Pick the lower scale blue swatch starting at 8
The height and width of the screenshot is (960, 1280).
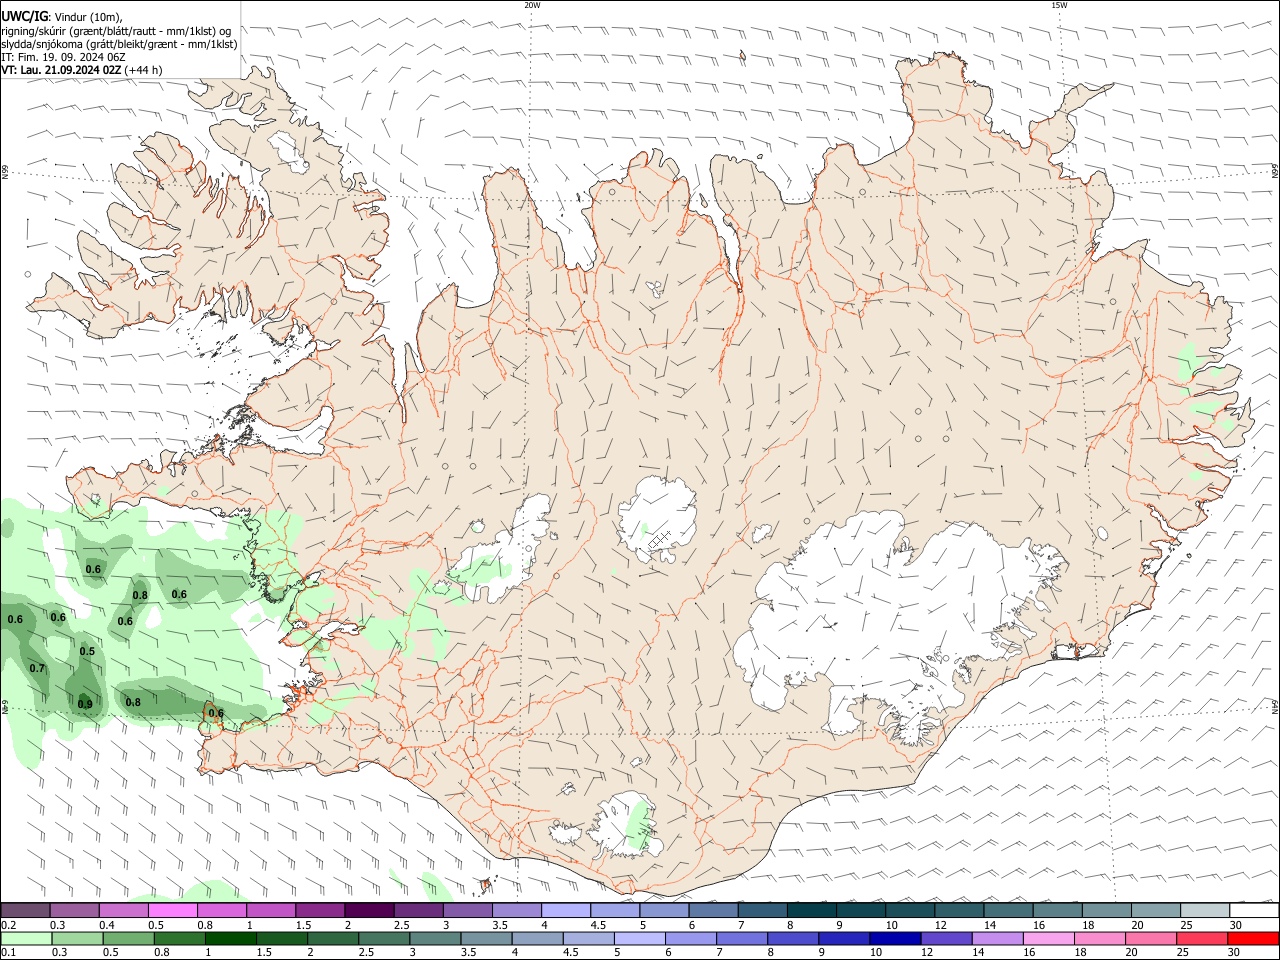(x=792, y=938)
